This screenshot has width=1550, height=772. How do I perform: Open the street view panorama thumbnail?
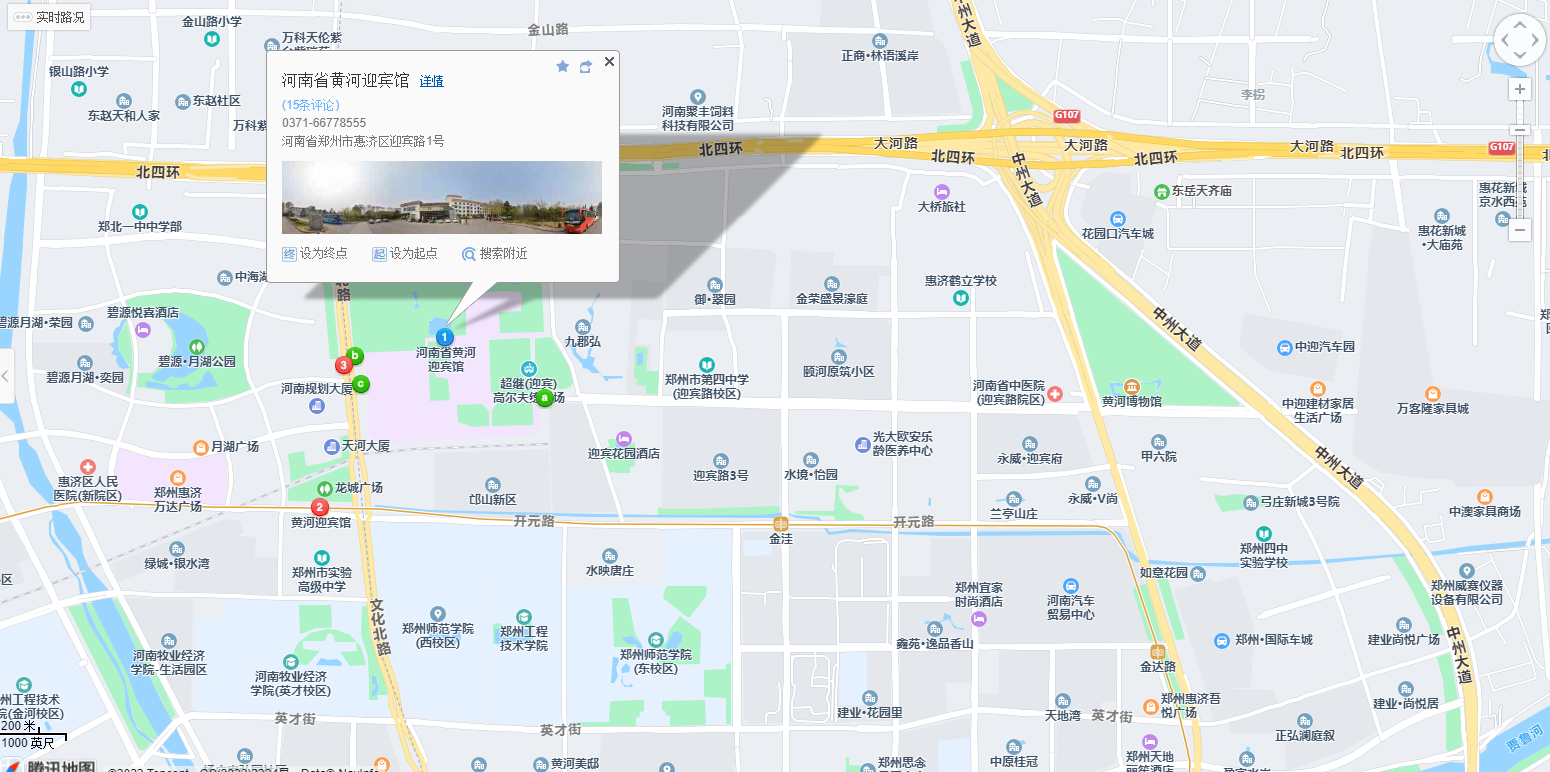[442, 197]
